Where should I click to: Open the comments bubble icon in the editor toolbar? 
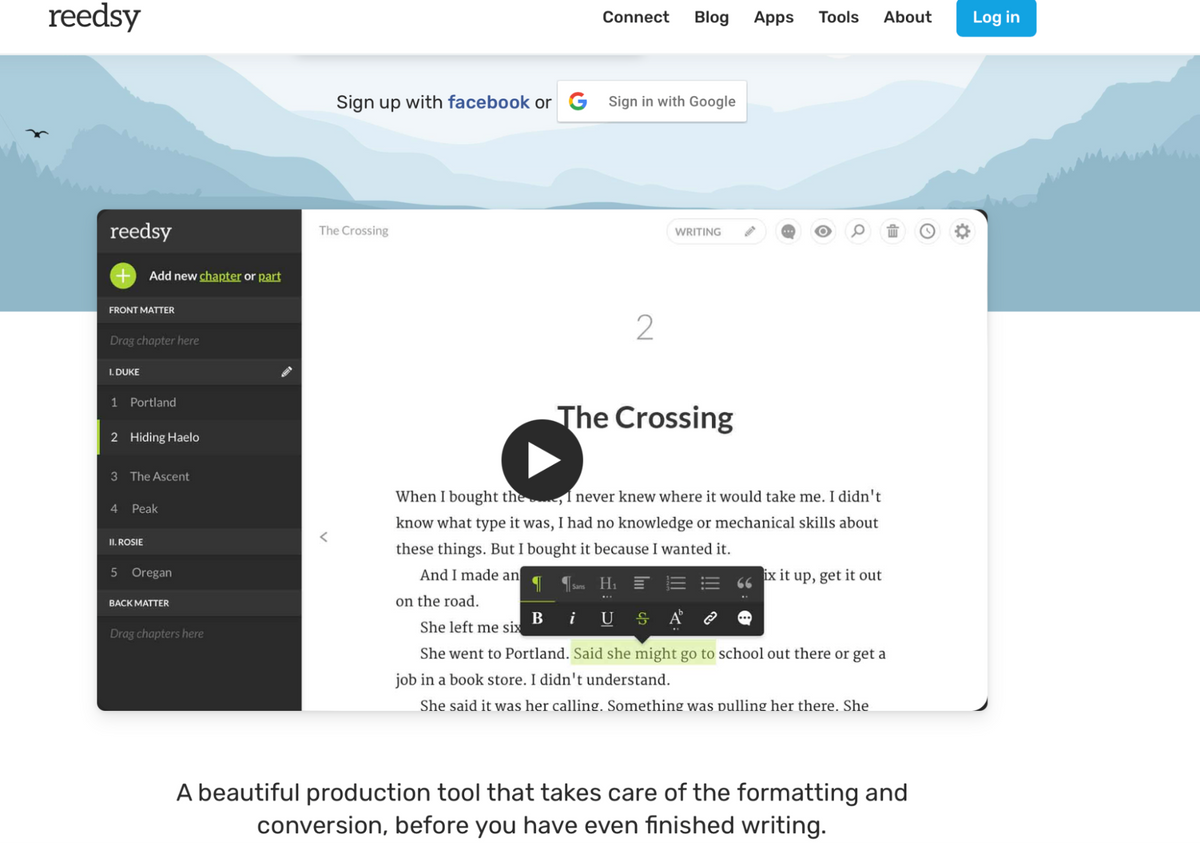click(788, 231)
